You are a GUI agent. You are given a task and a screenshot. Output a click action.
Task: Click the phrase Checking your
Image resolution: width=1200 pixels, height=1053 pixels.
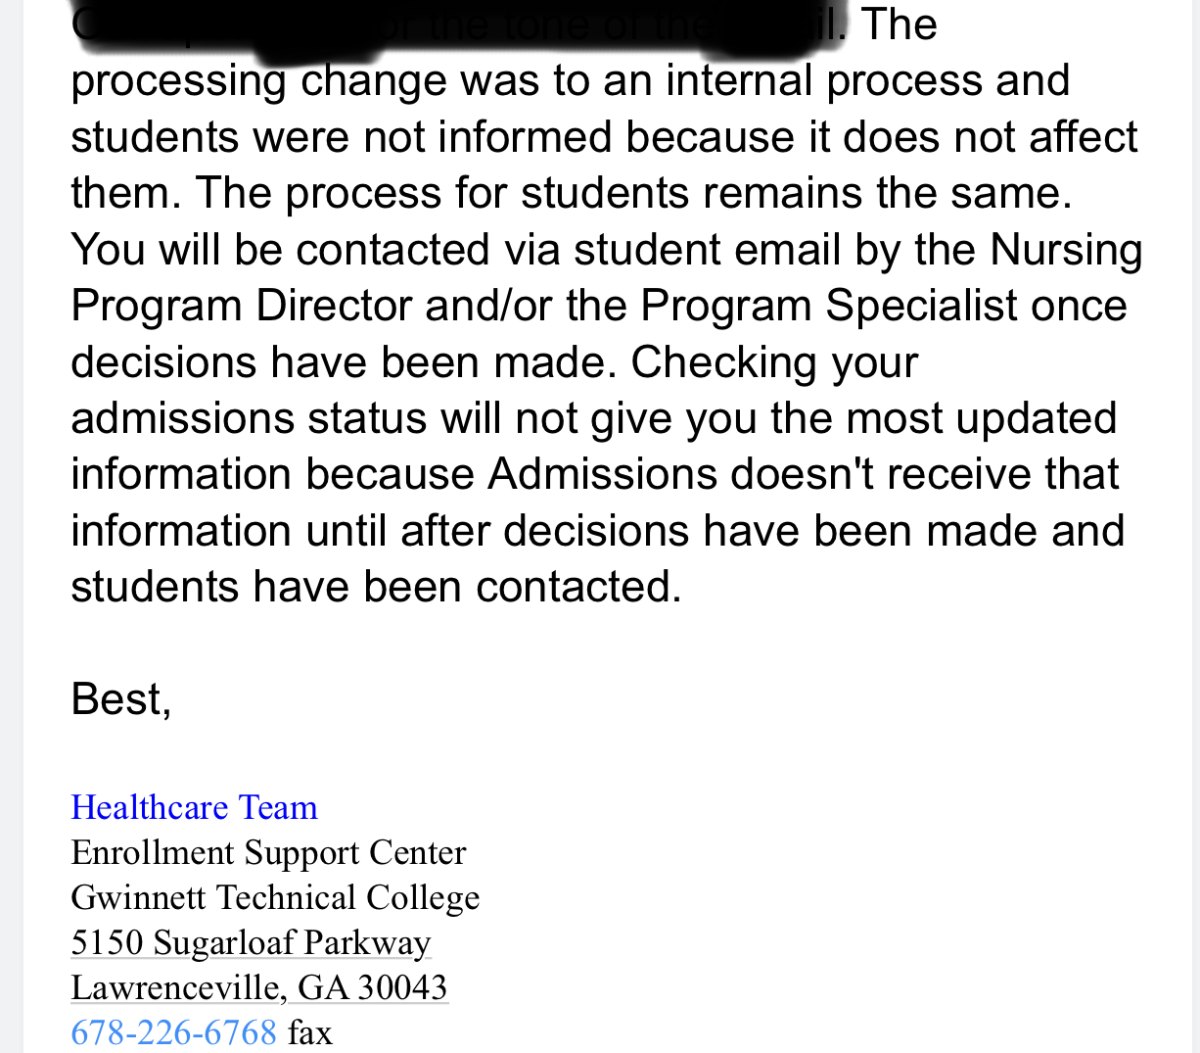774,362
